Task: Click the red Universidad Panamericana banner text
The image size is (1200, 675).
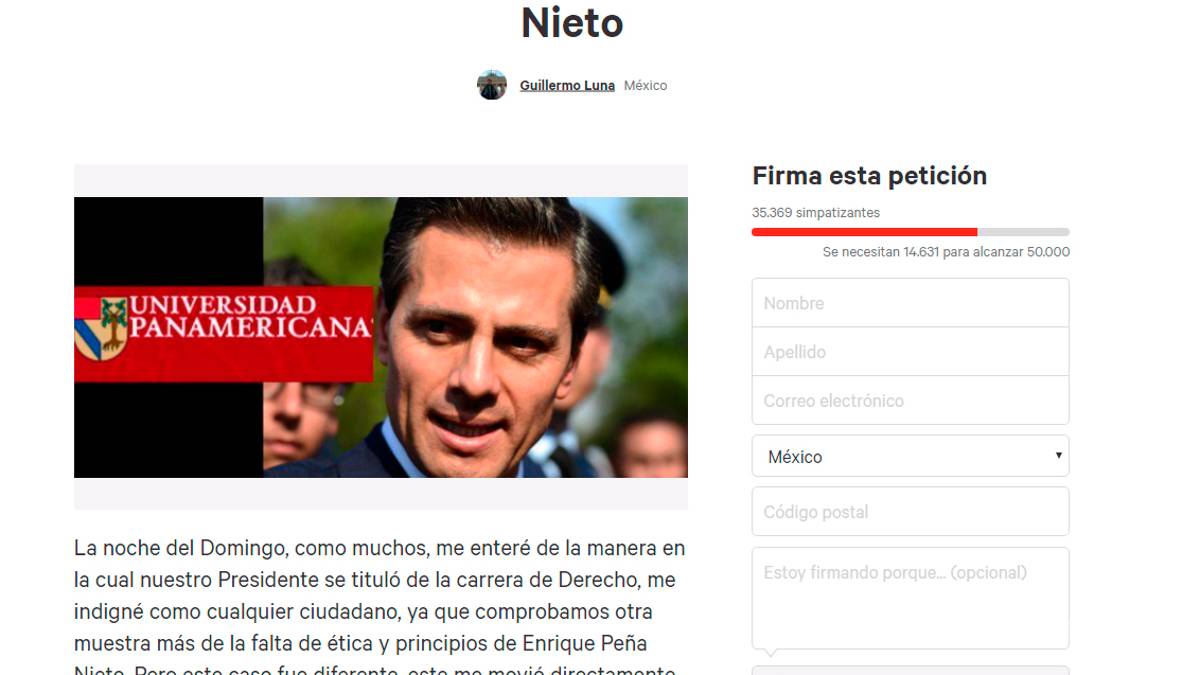Action: [250, 316]
